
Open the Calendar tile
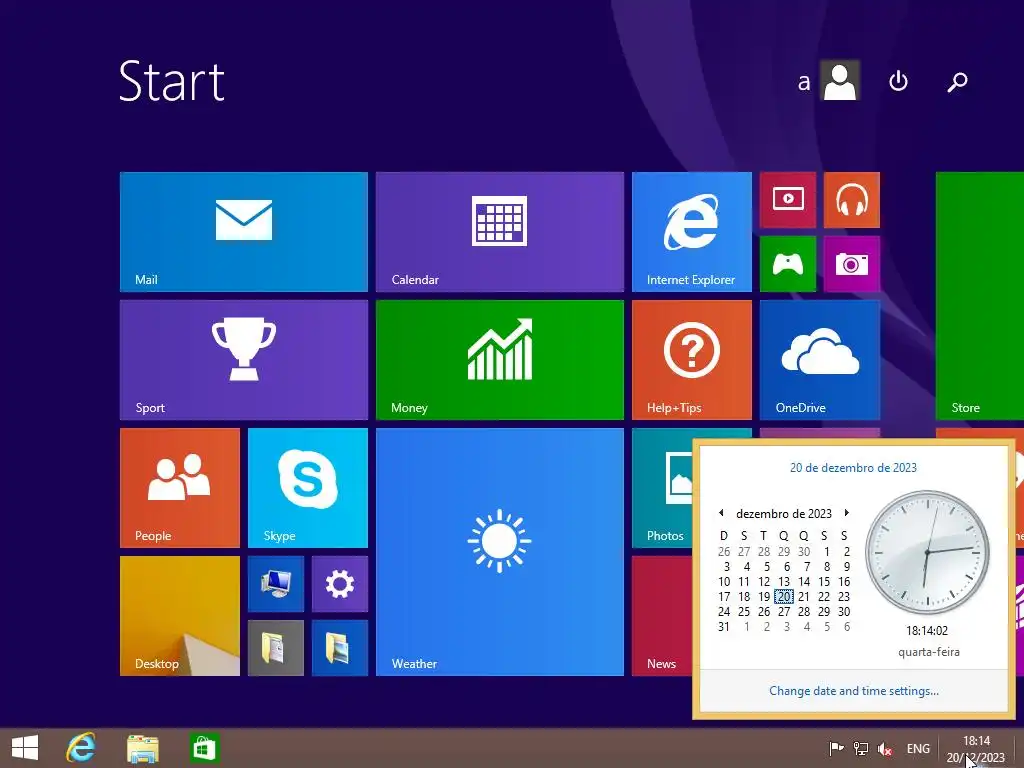coord(500,232)
